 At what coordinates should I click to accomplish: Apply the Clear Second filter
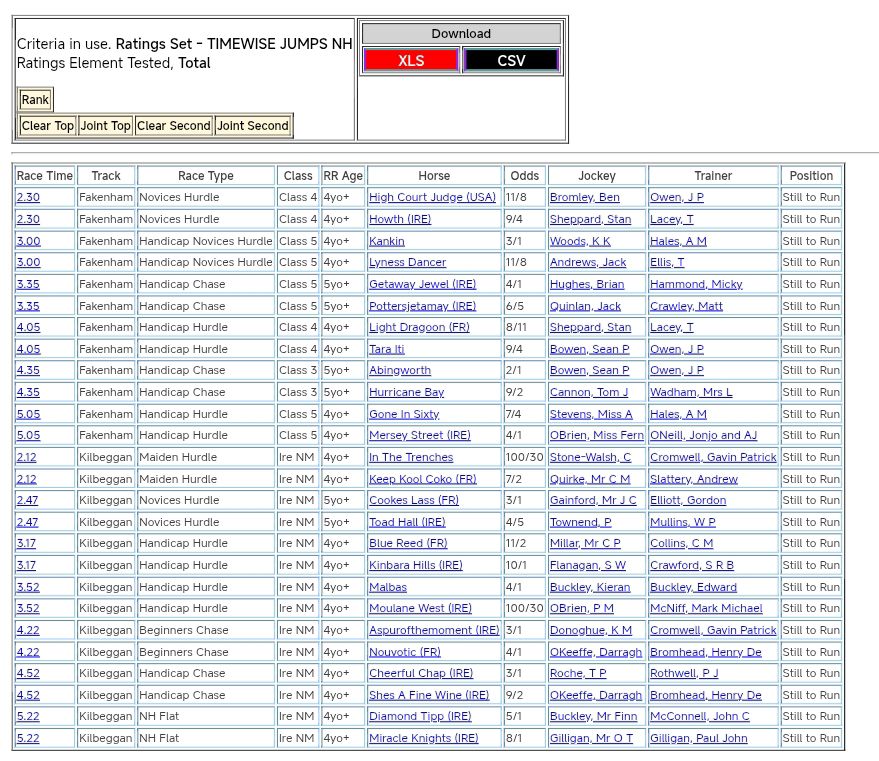pos(173,126)
